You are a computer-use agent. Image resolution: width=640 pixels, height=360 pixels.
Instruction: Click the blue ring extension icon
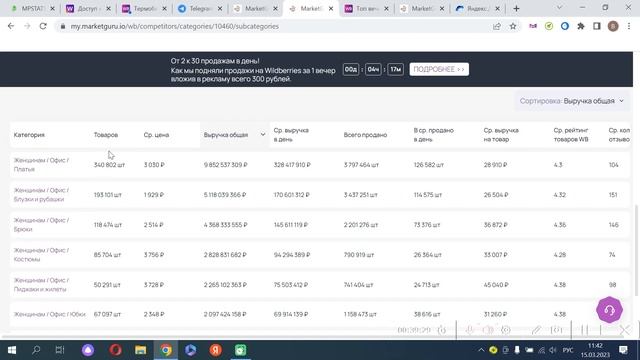[x=565, y=26]
